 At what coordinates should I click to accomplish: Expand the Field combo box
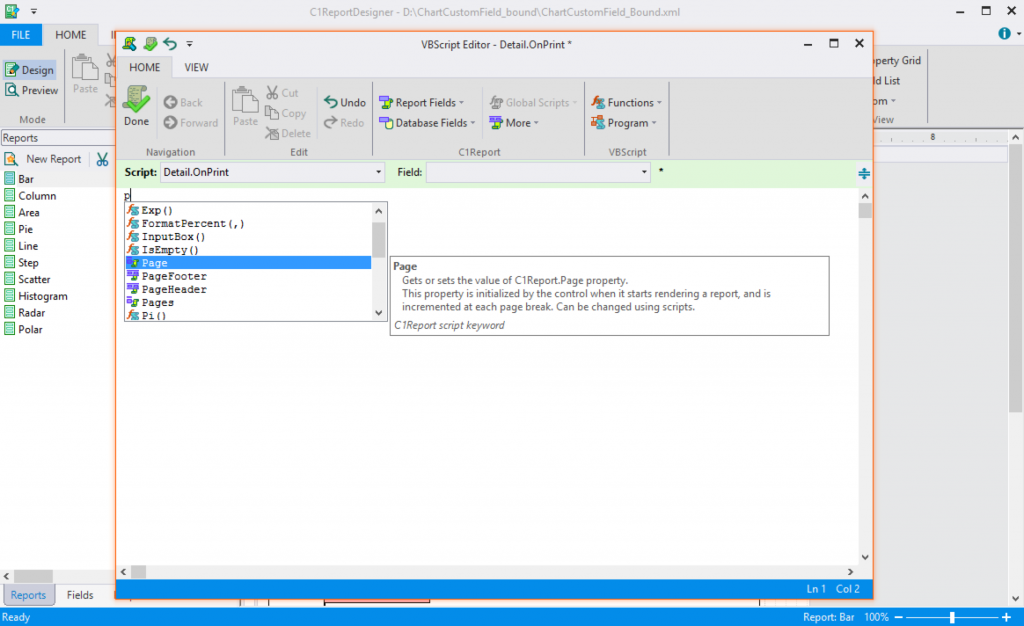pyautogui.click(x=644, y=172)
